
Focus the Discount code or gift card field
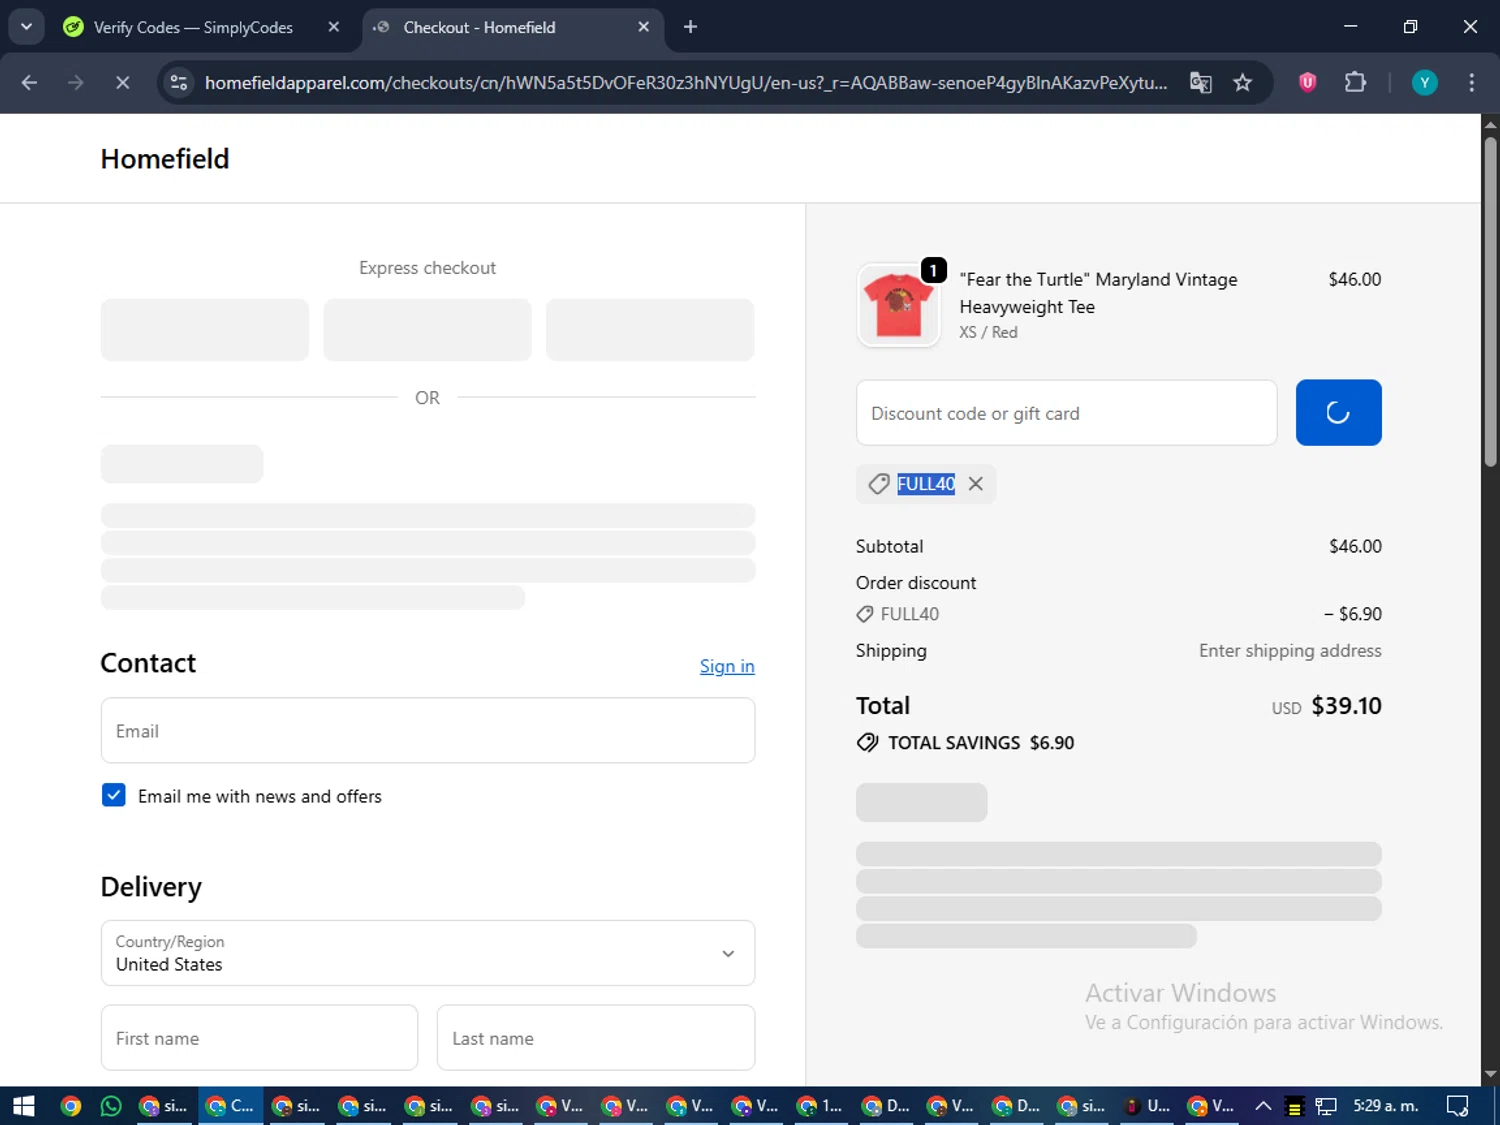tap(1066, 412)
